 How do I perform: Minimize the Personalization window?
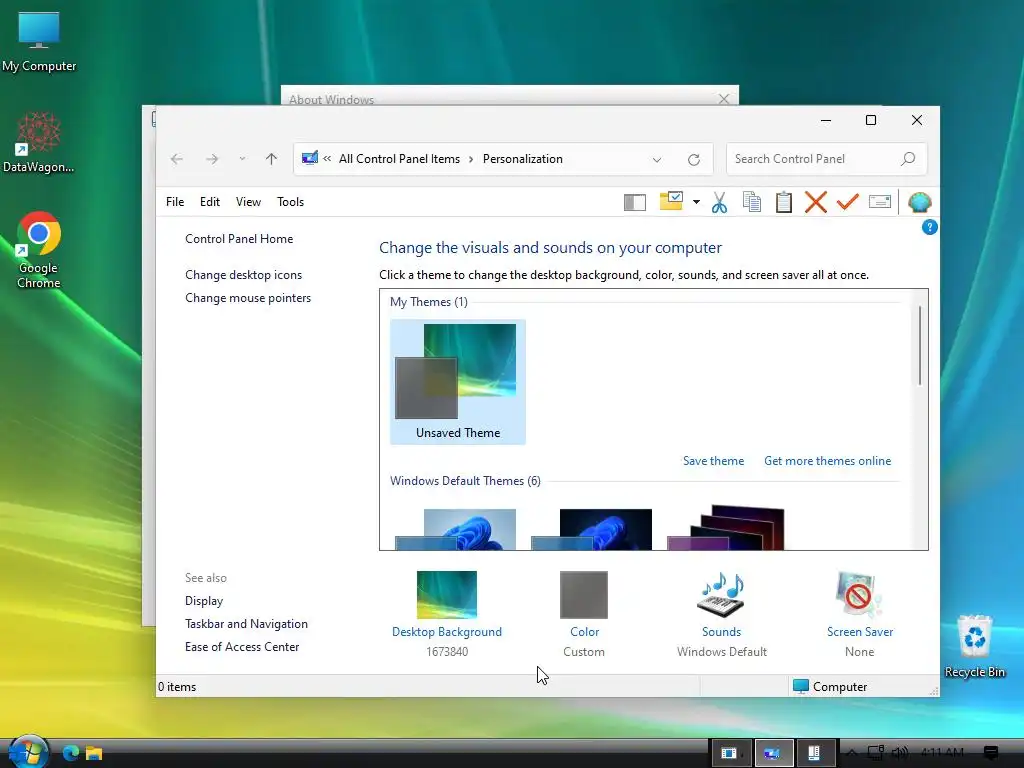pos(825,120)
